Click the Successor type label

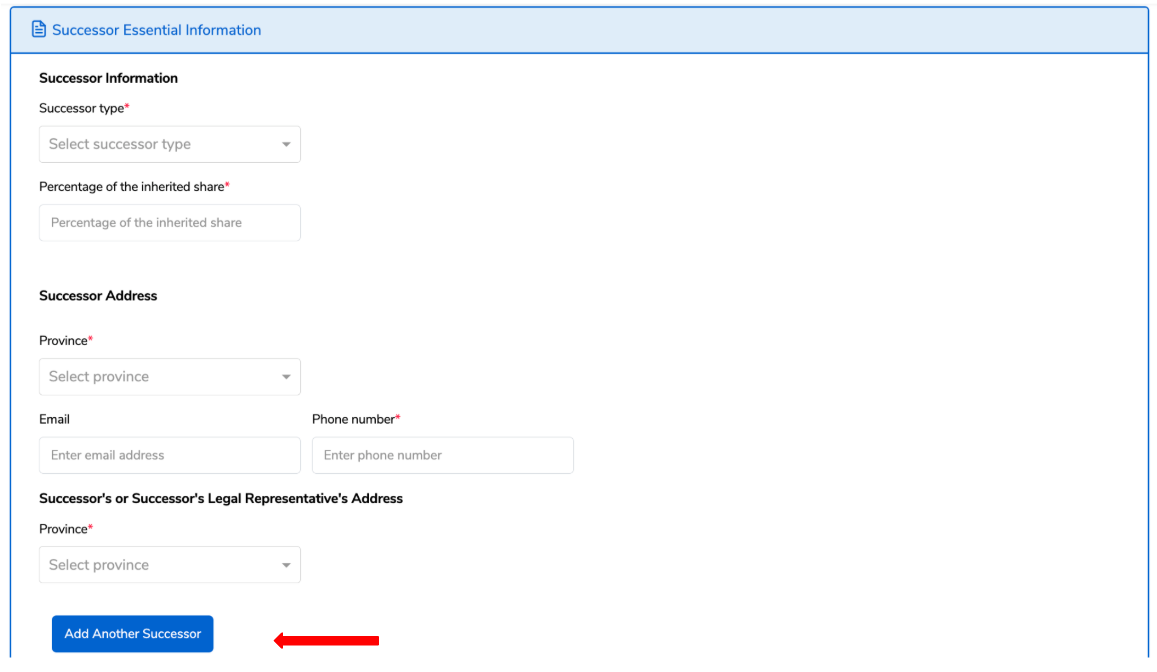(x=84, y=108)
